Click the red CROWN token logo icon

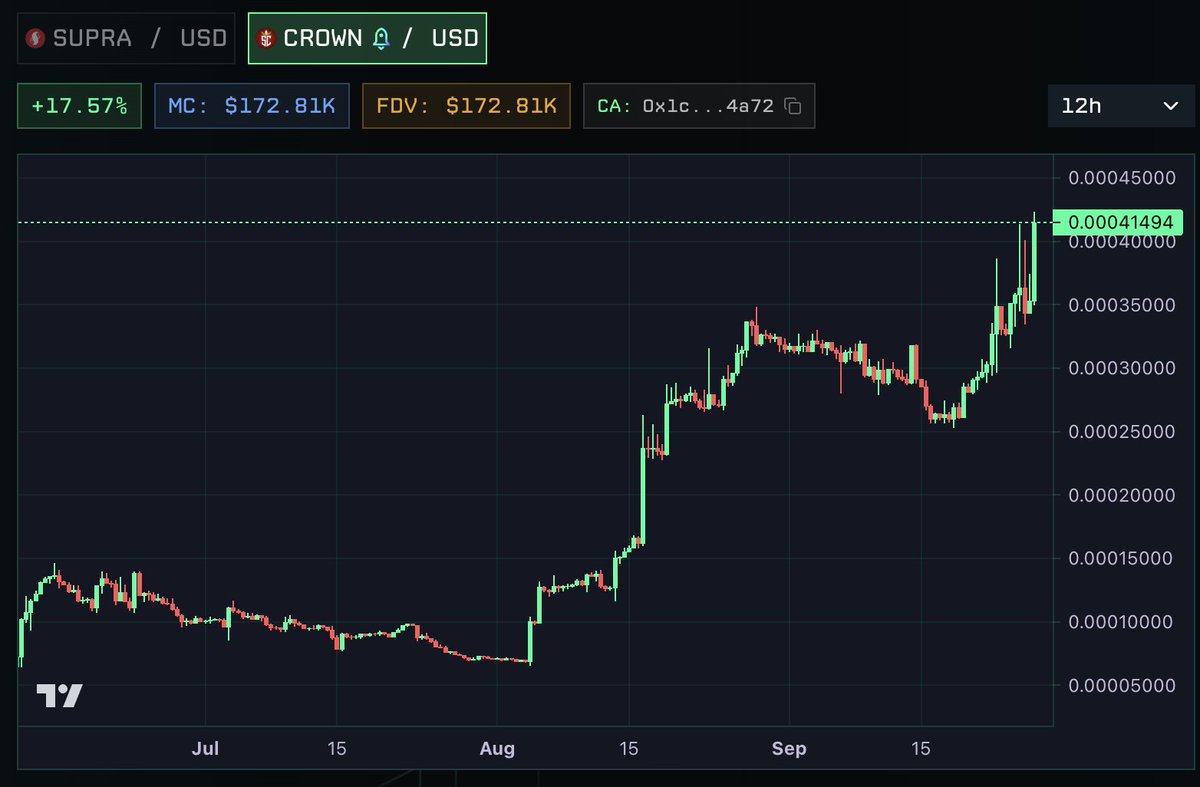(266, 39)
